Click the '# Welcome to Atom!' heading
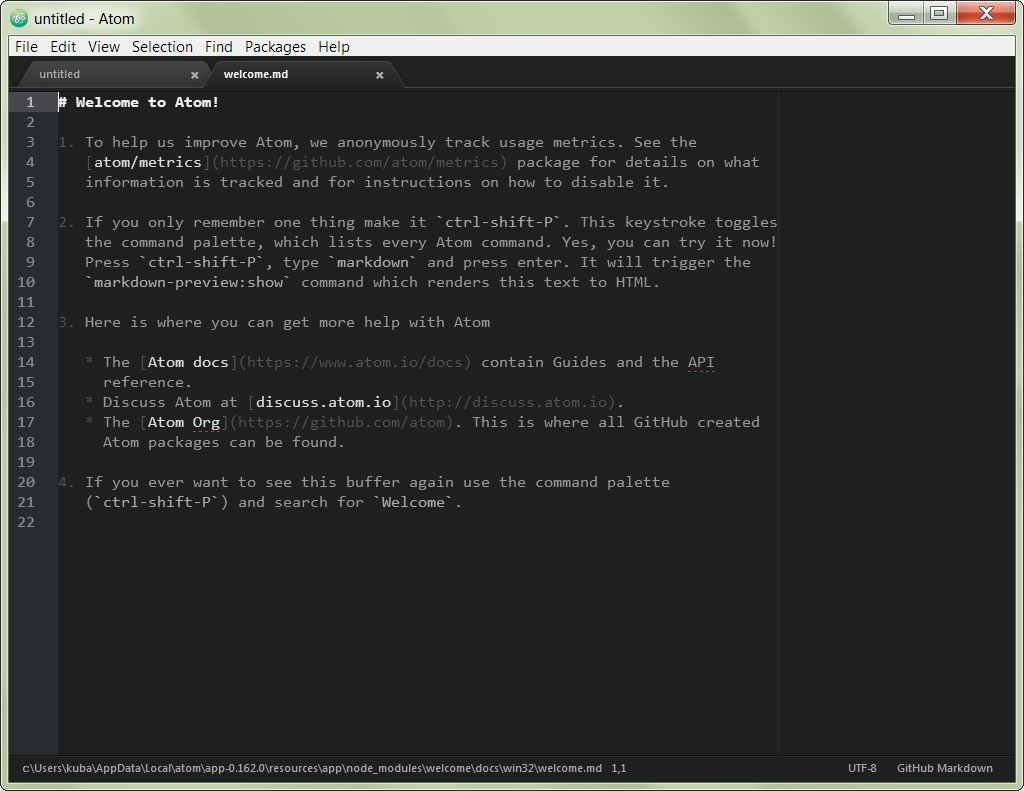This screenshot has height=791, width=1024. tap(138, 103)
